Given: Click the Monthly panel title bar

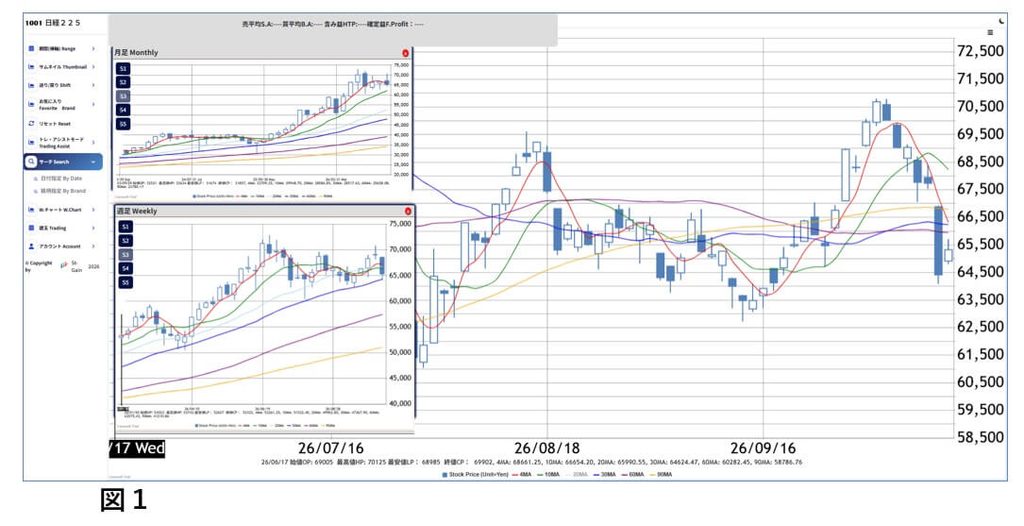Looking at the screenshot, I should pos(263,53).
